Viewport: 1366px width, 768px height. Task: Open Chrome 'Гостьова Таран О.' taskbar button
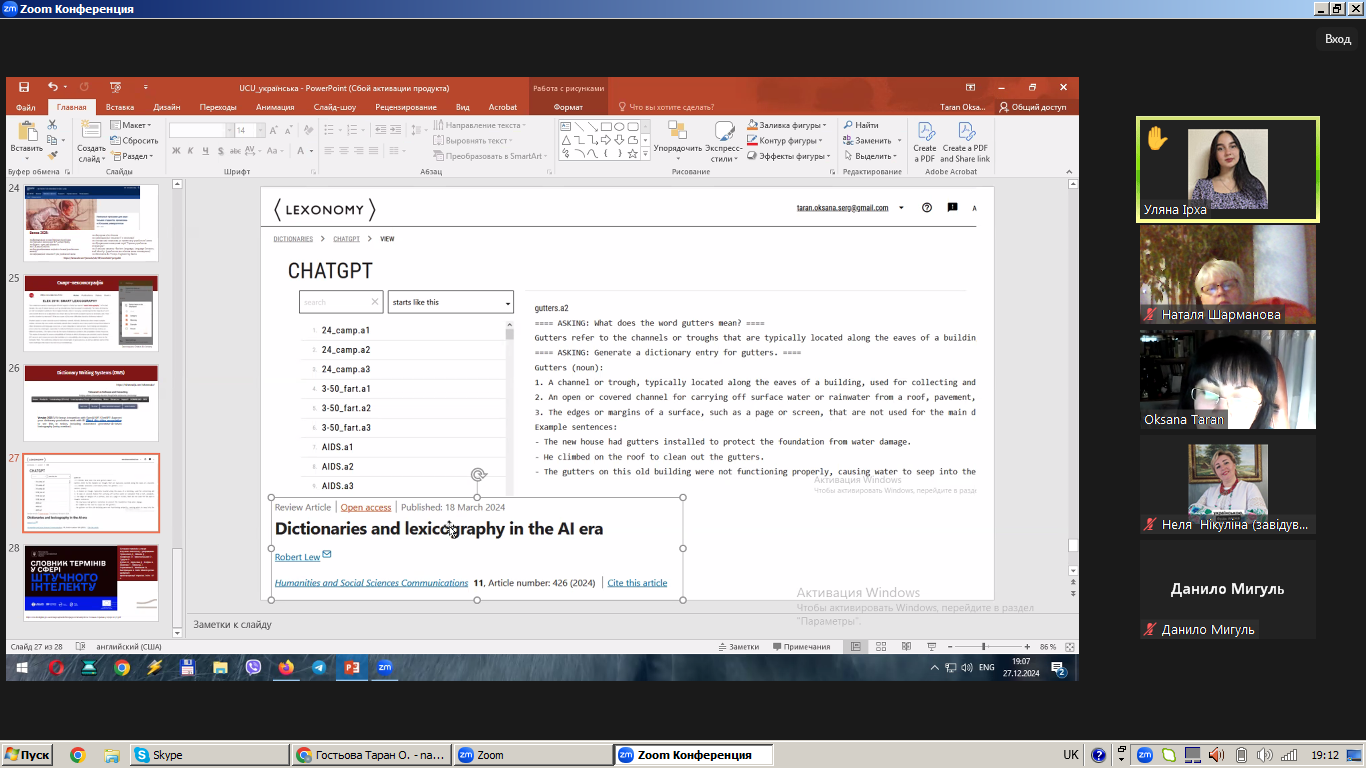click(371, 755)
